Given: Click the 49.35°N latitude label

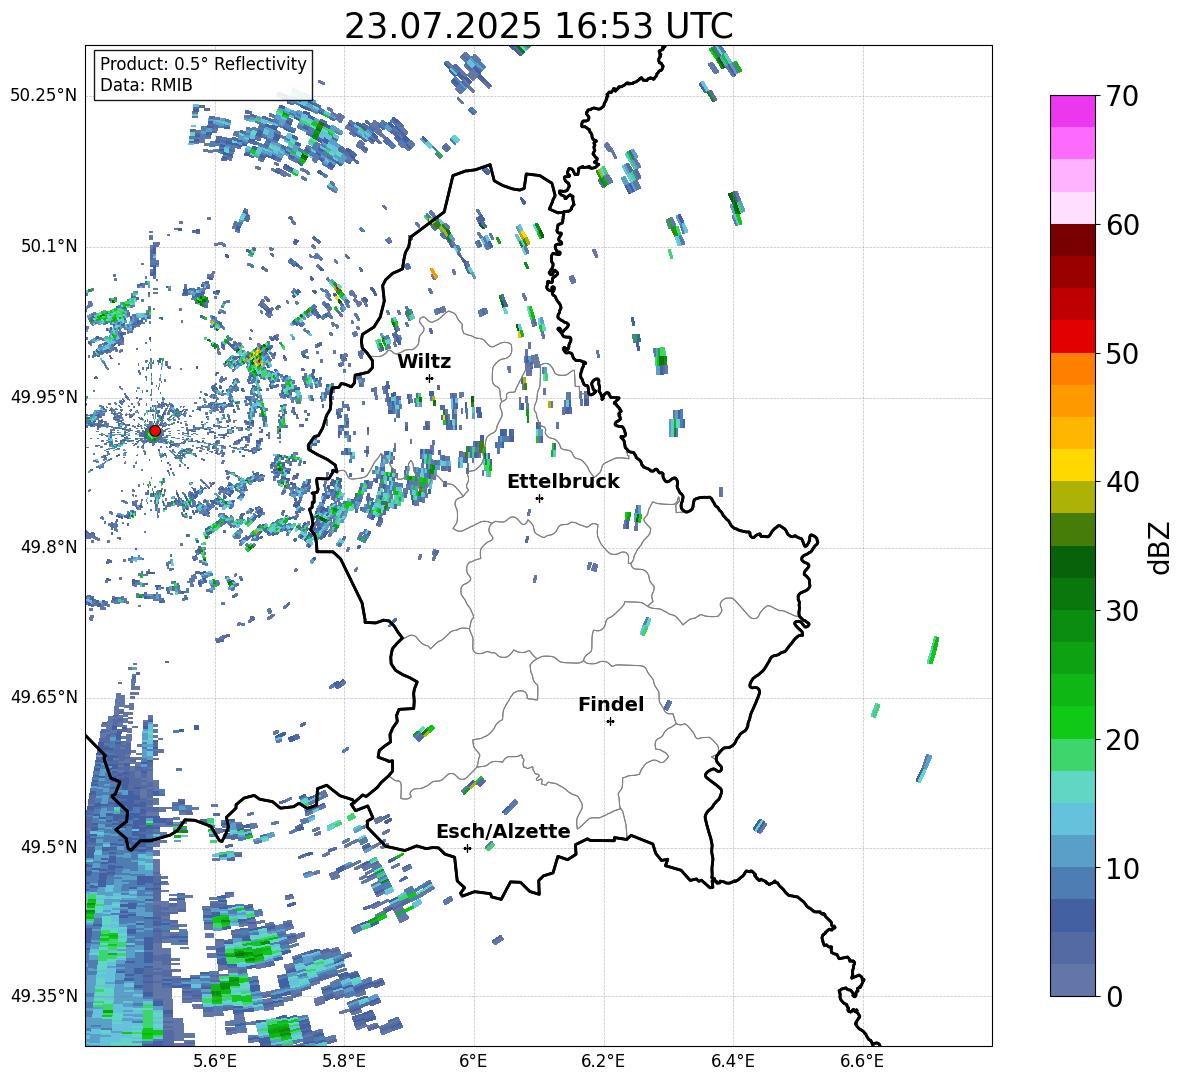Looking at the screenshot, I should coord(44,996).
